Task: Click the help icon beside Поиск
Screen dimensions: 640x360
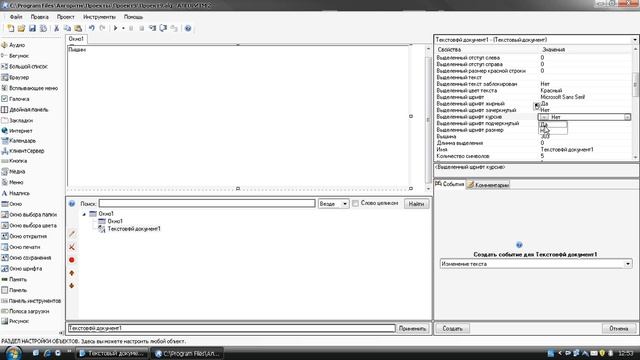Action: (72, 203)
